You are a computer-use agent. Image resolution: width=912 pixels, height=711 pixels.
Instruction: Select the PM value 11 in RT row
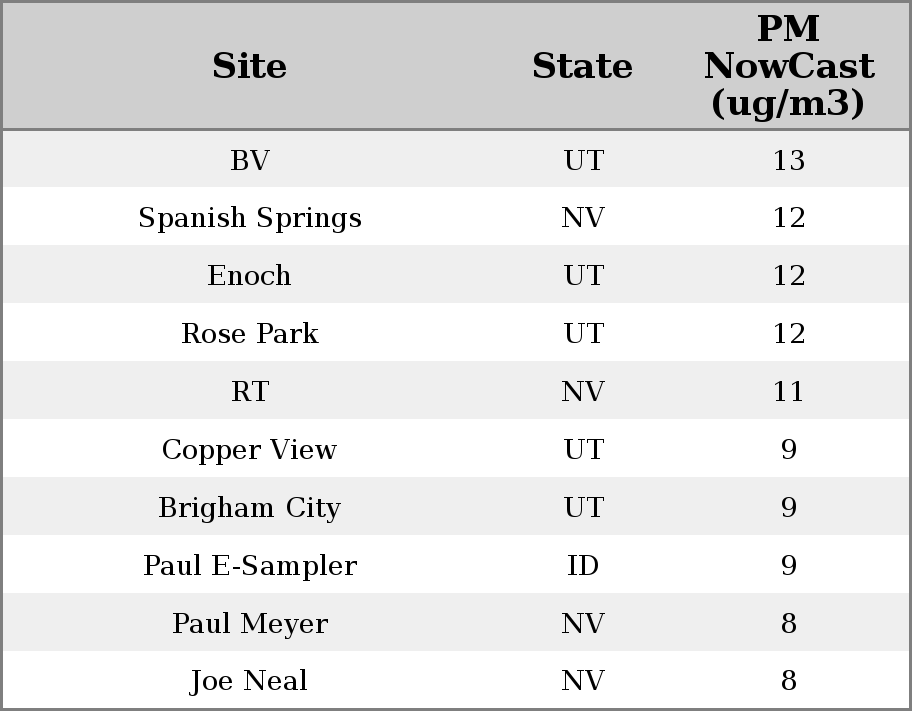788,392
